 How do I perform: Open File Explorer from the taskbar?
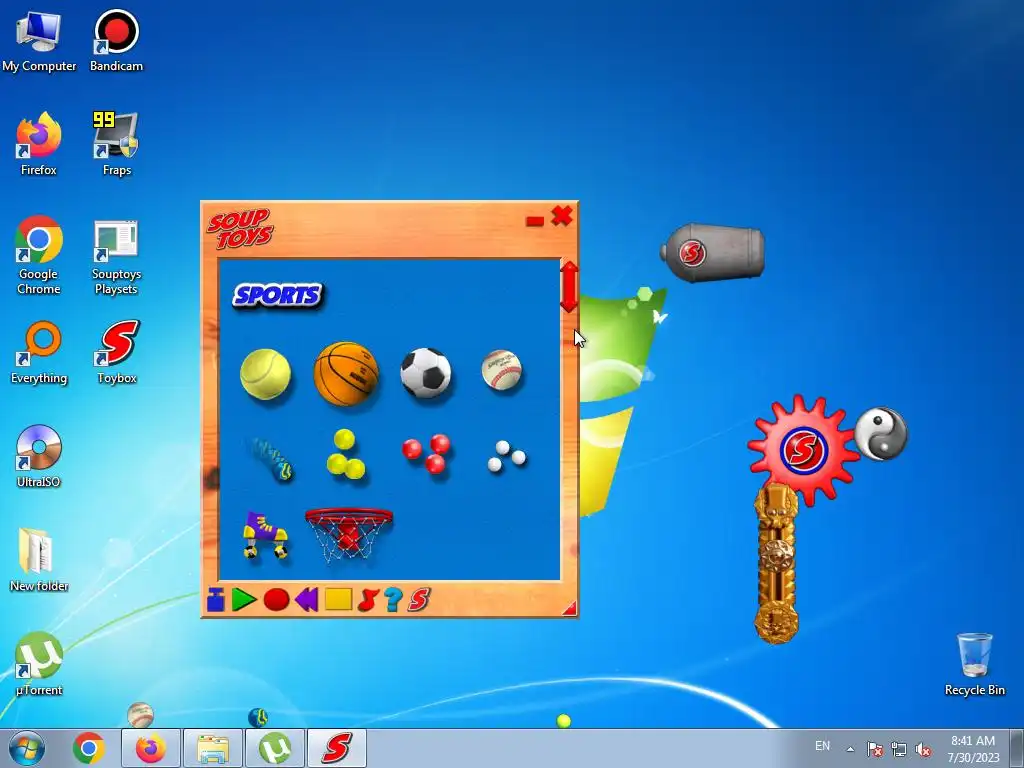tap(212, 748)
